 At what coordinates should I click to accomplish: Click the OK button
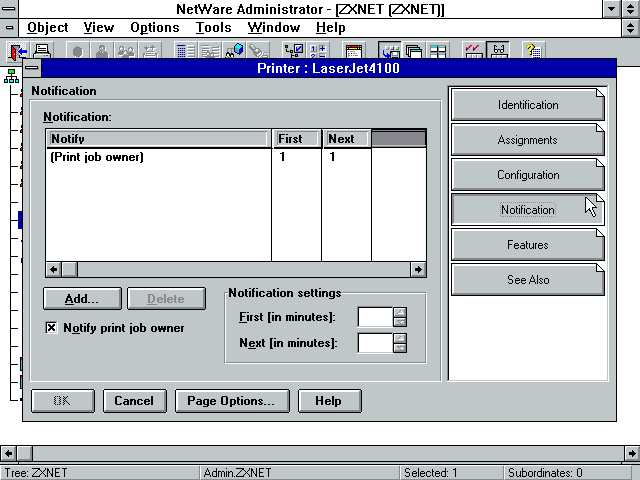pos(63,401)
